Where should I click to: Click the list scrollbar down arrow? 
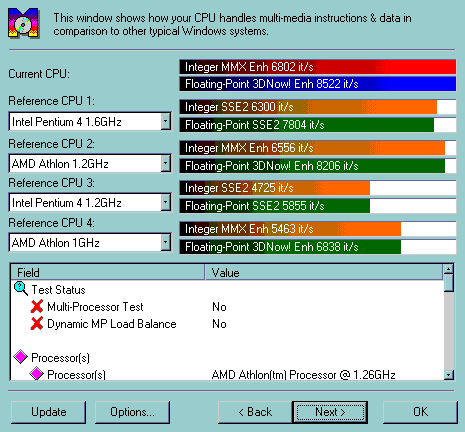[449, 375]
